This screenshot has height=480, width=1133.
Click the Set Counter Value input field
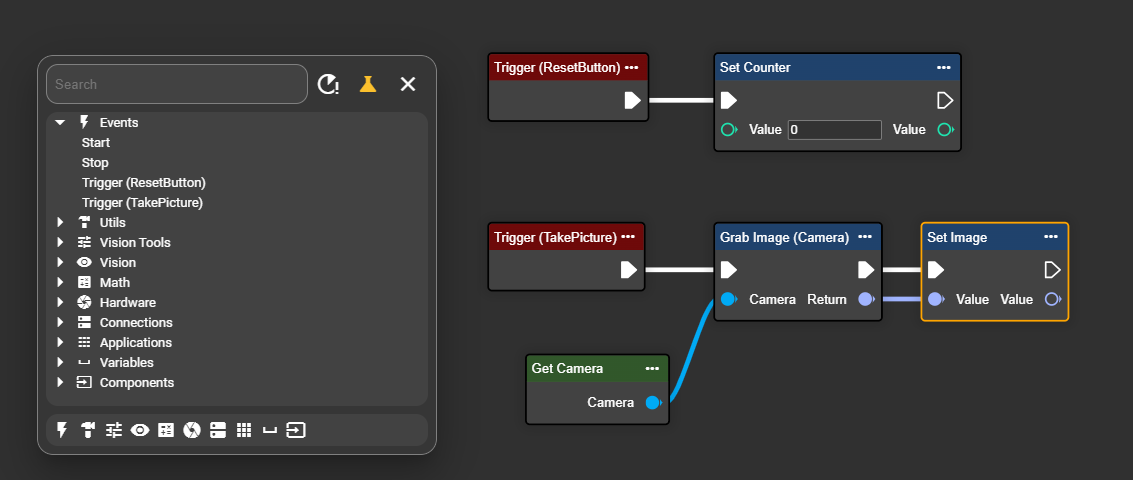click(834, 130)
